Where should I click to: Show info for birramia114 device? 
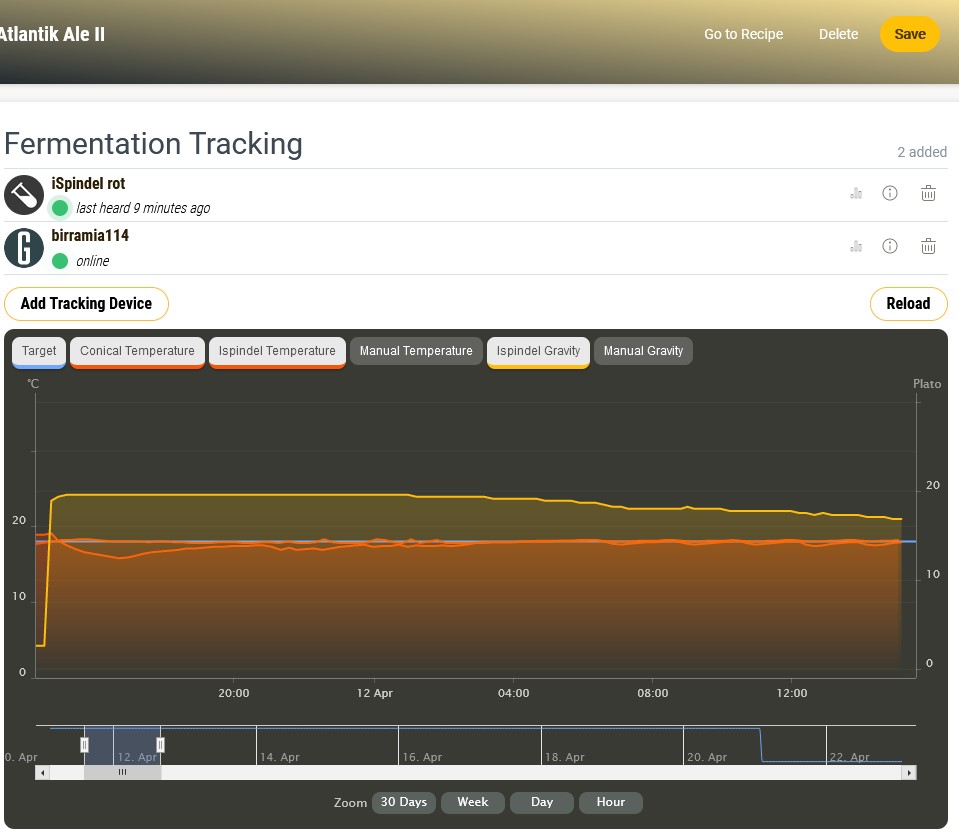coord(890,246)
